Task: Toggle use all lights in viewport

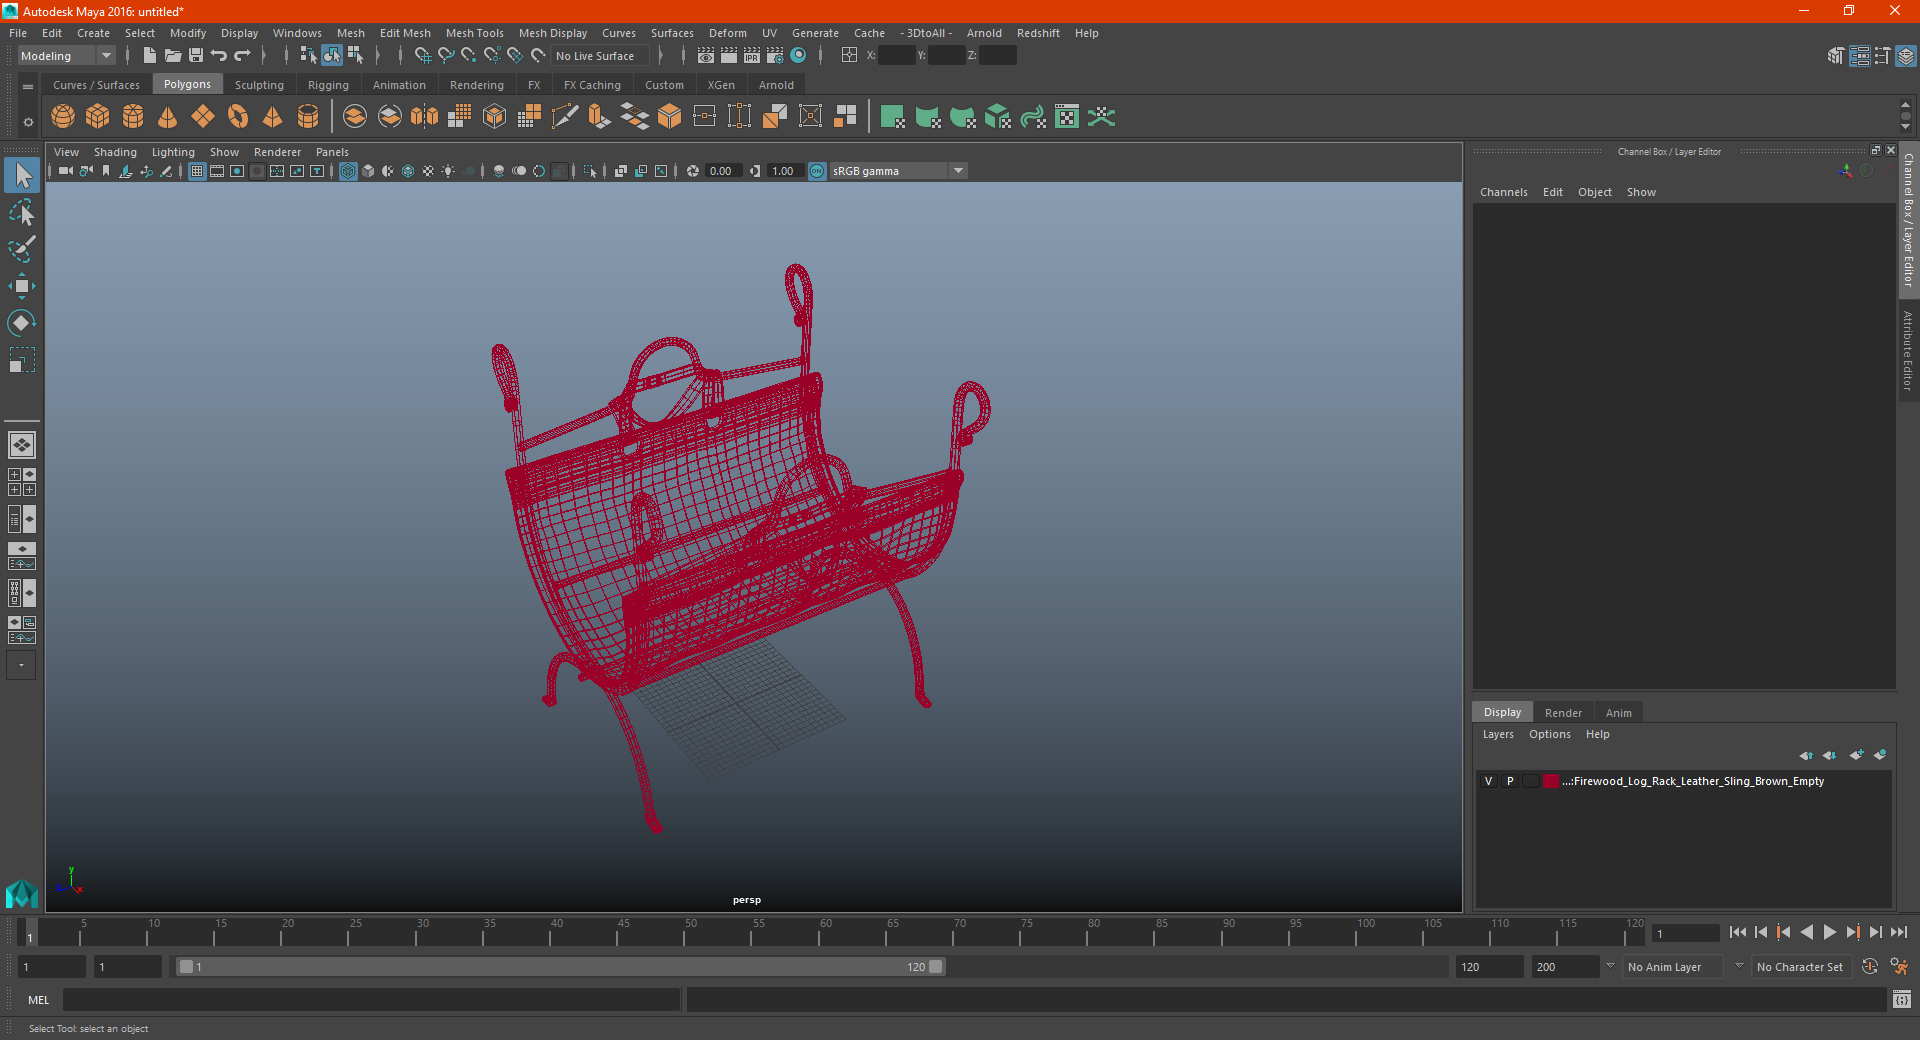Action: (448, 171)
